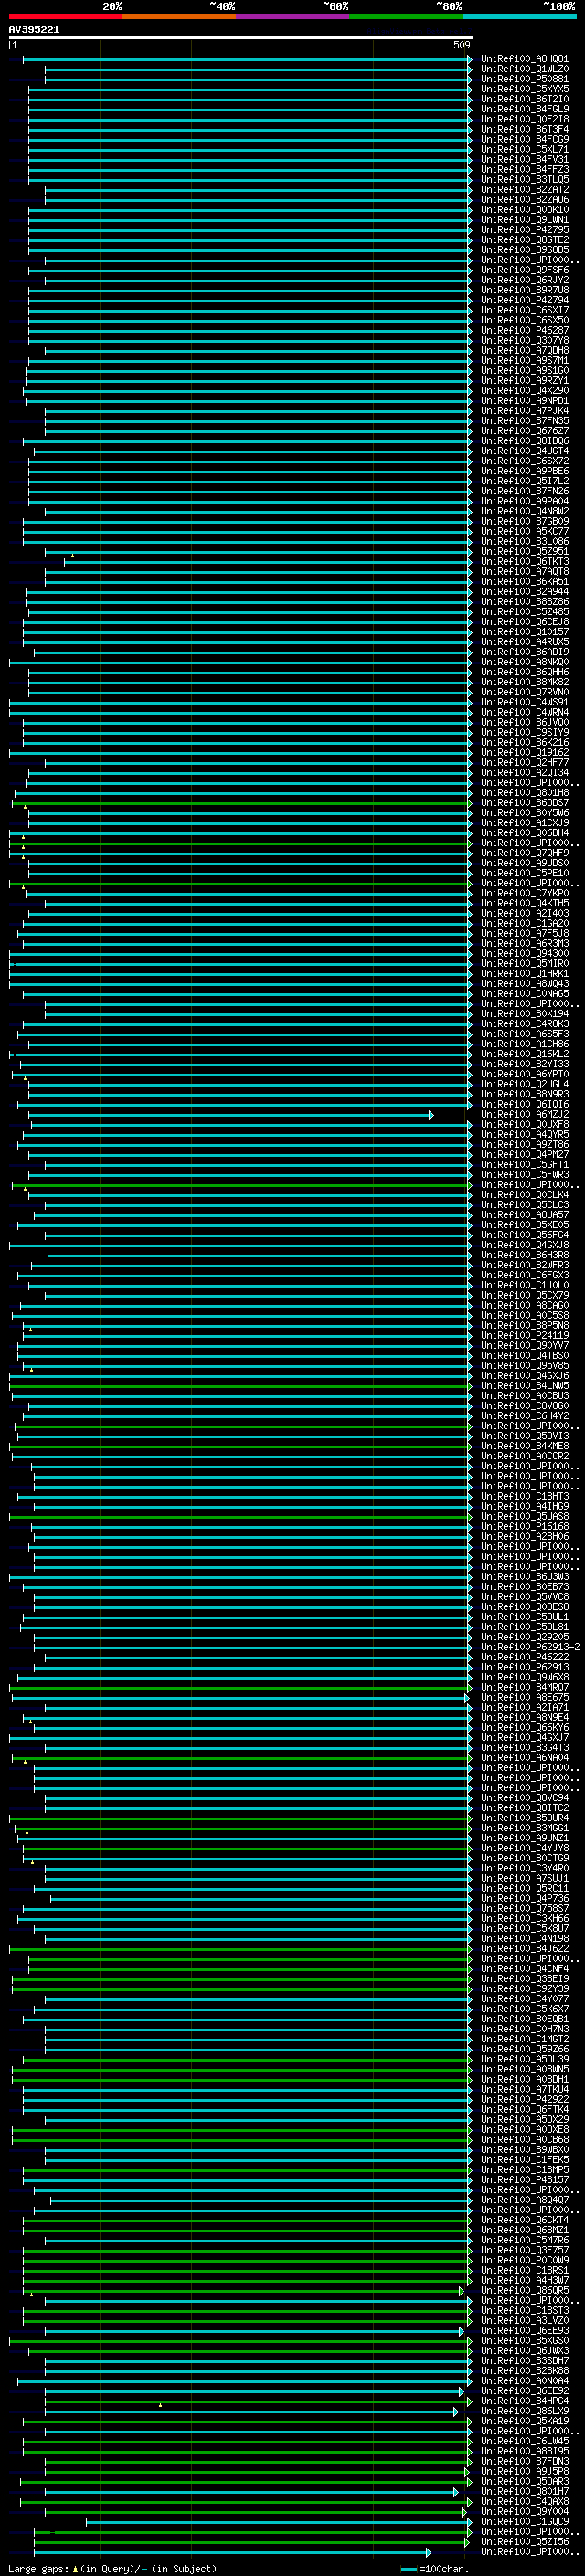Viewport: 585px width, 2576px height.
Task: Select hit label UniRef100_Q8IBQ6
Action: [x=525, y=441]
